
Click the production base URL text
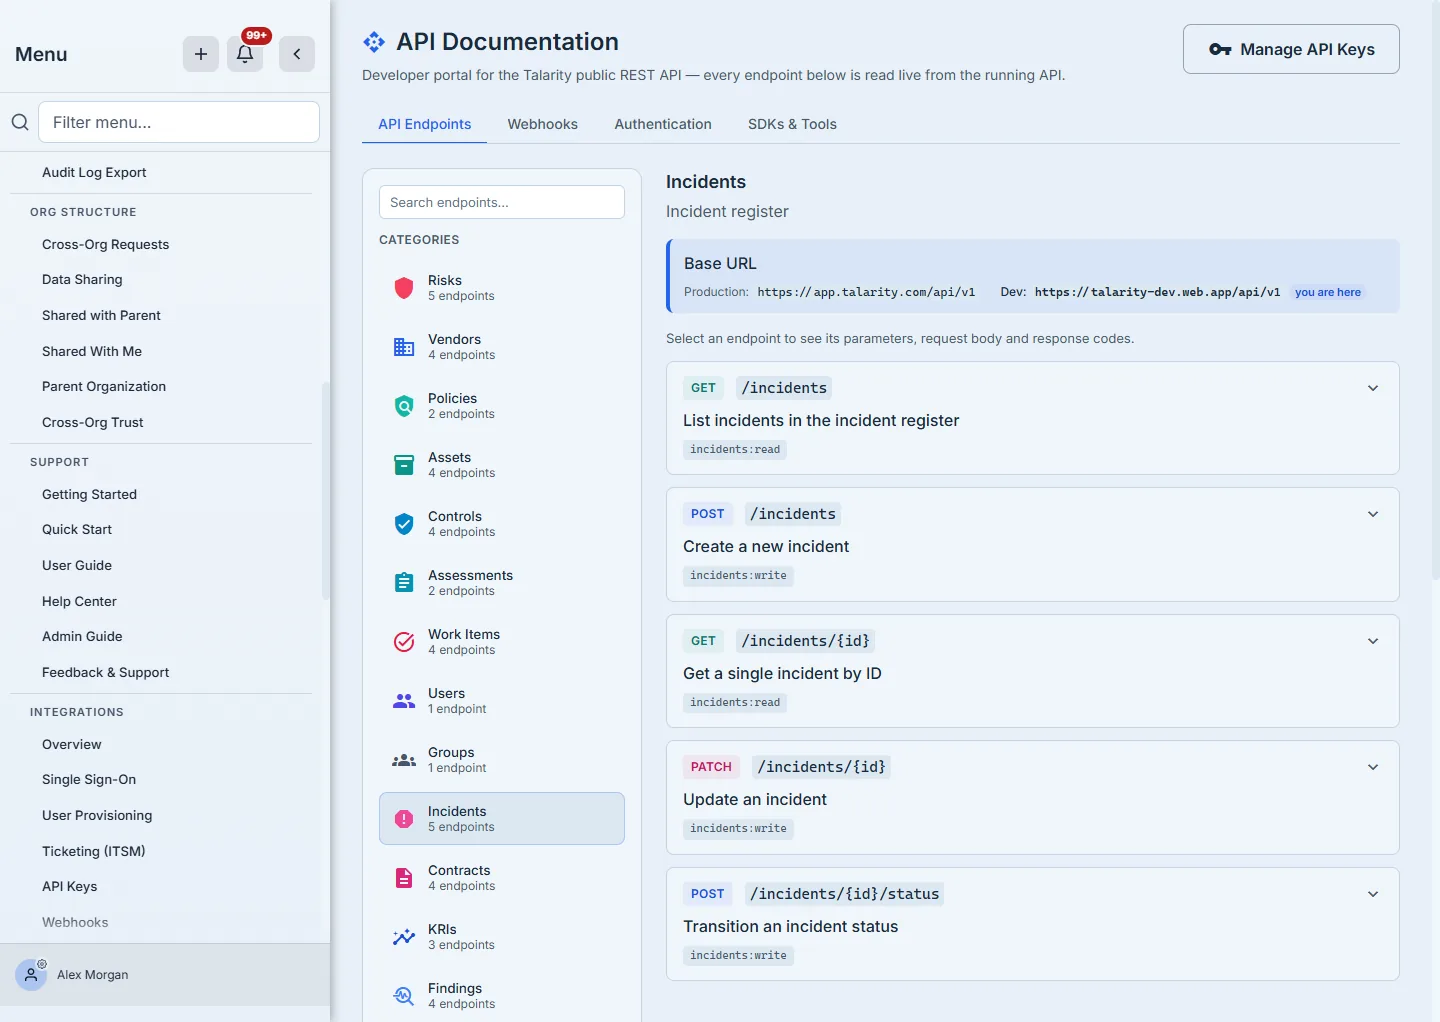866,292
